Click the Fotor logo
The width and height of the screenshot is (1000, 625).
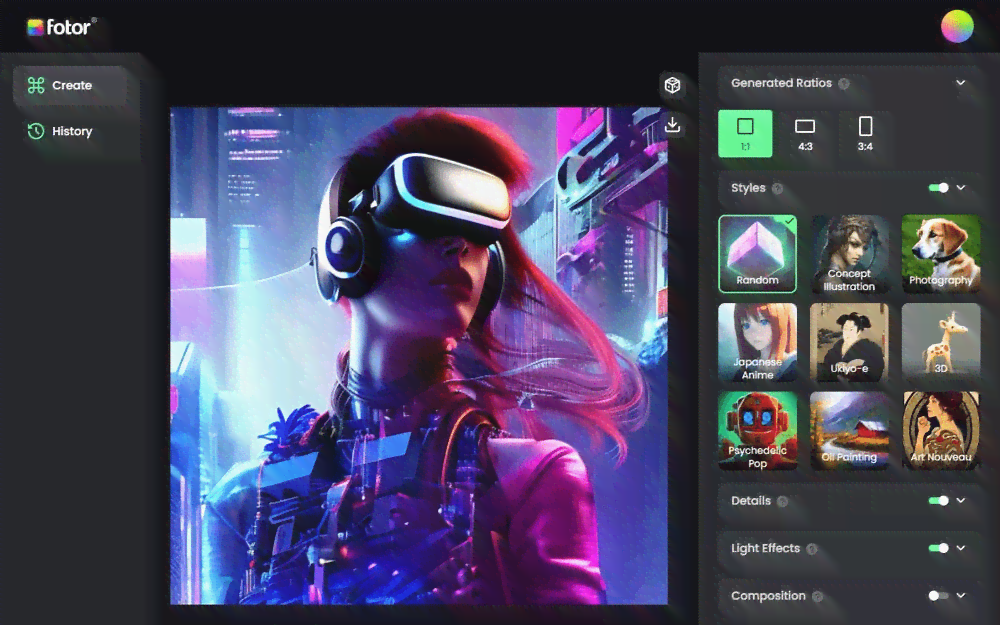(61, 27)
